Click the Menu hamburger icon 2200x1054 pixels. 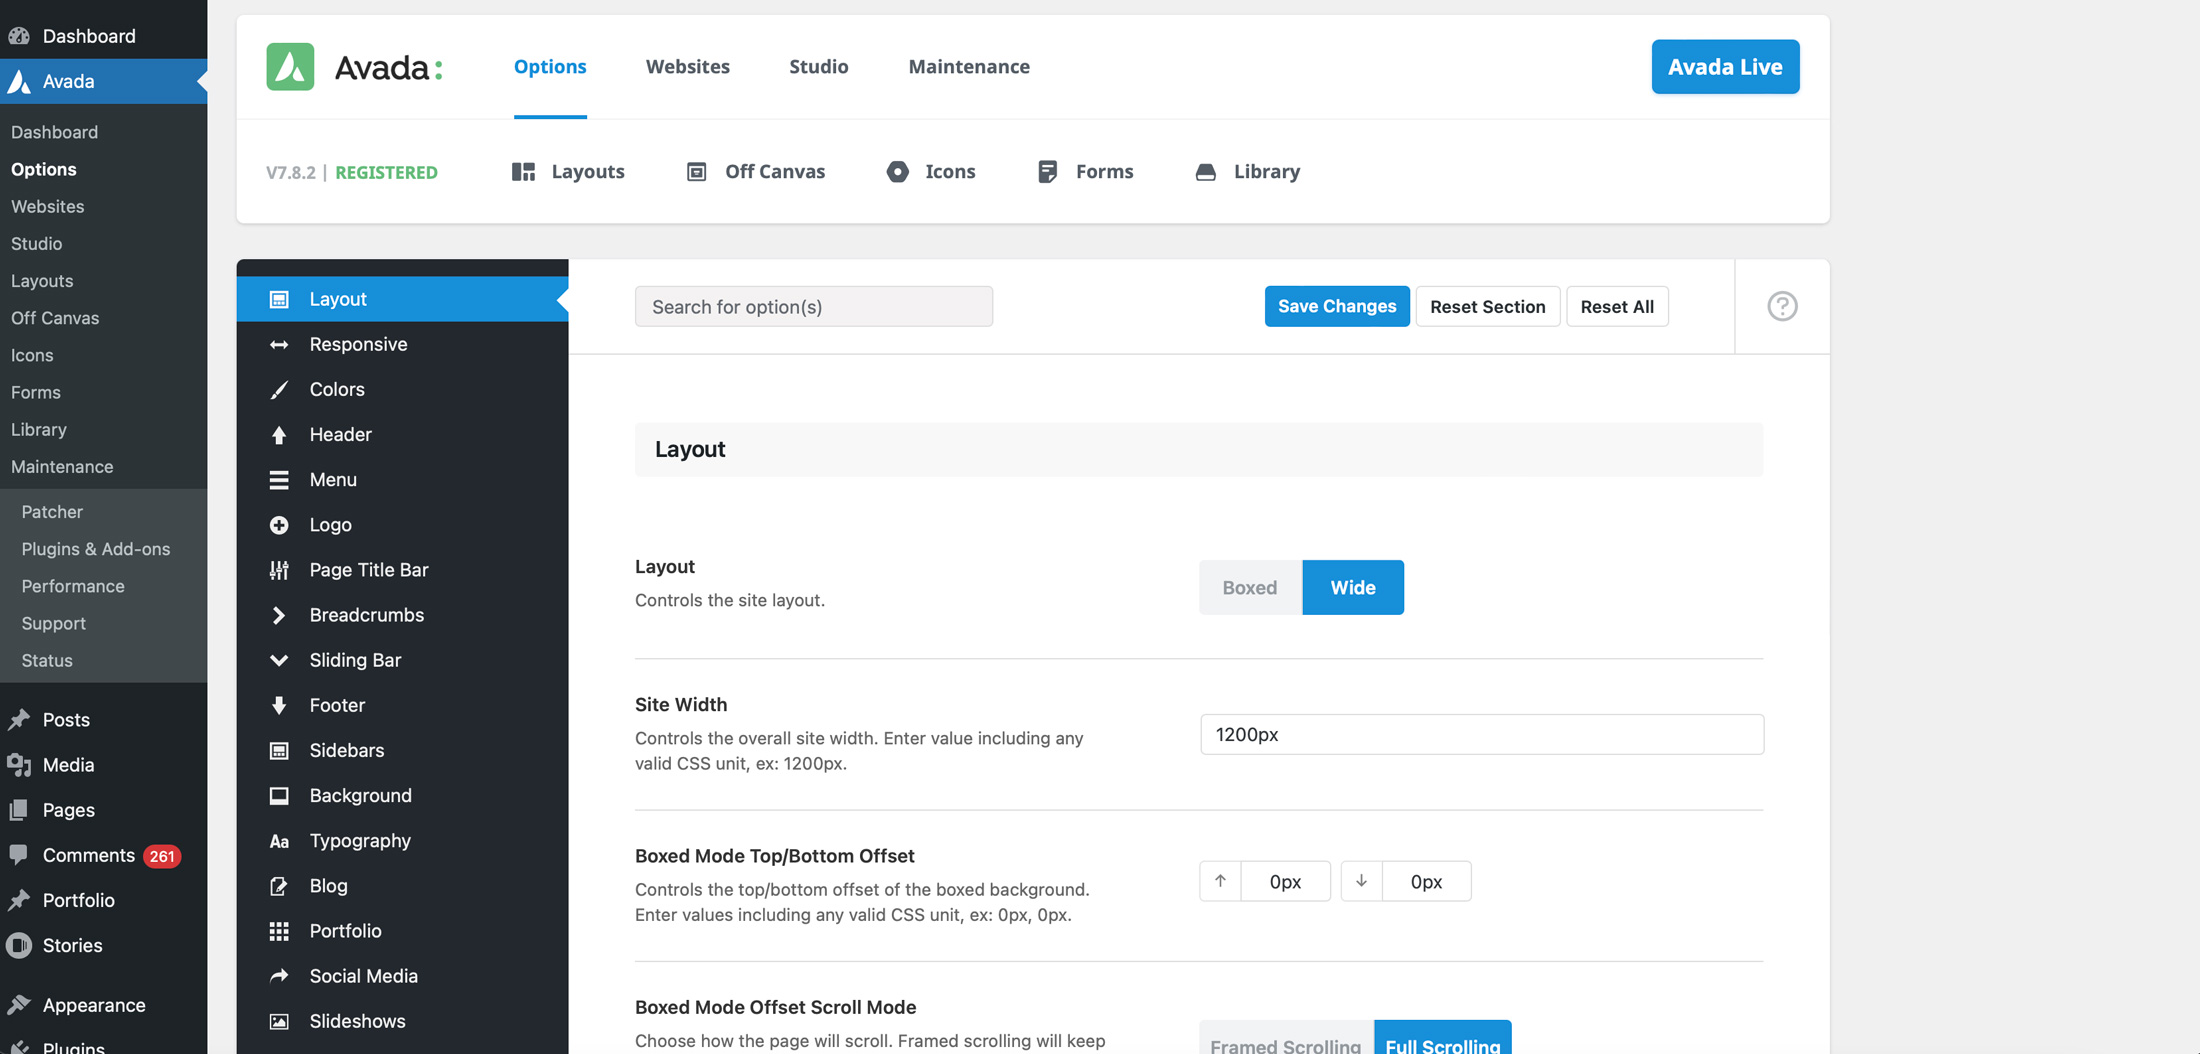(279, 480)
